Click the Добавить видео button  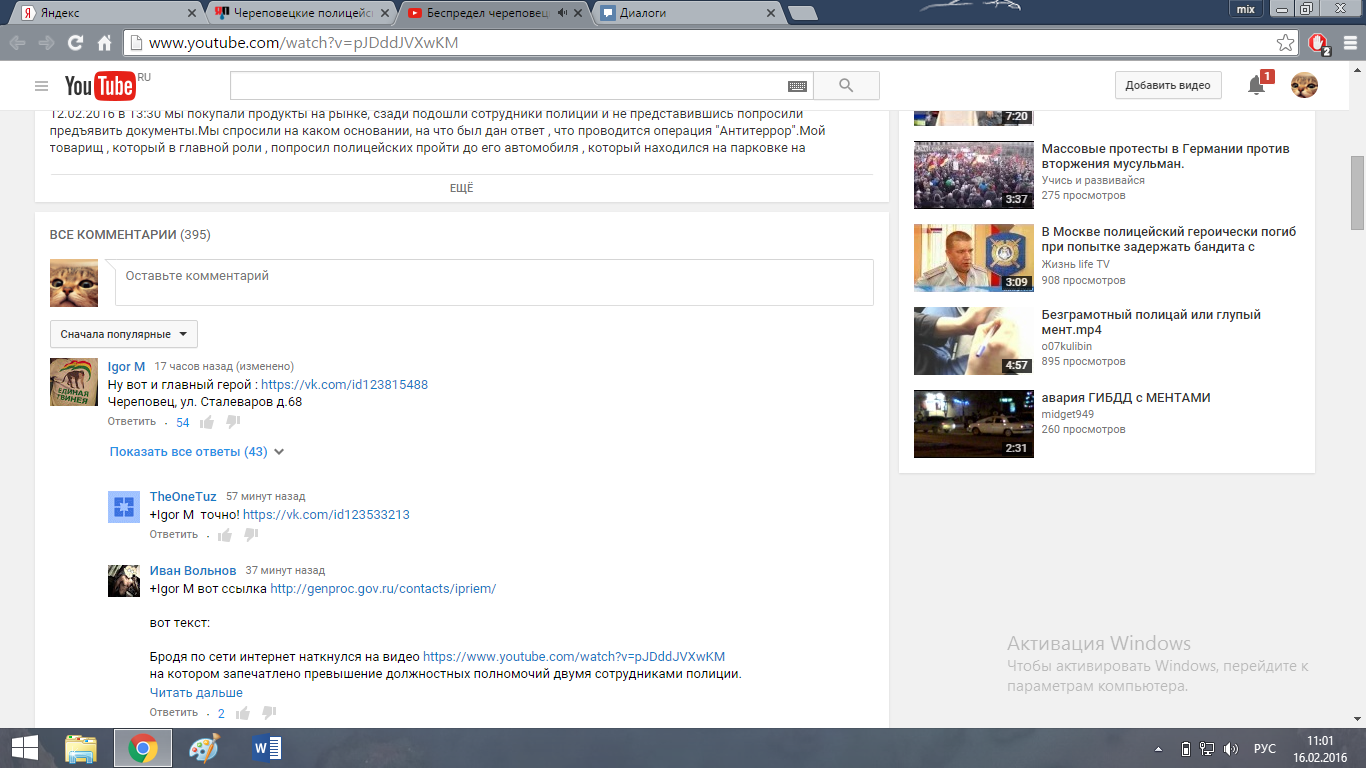coord(1168,86)
